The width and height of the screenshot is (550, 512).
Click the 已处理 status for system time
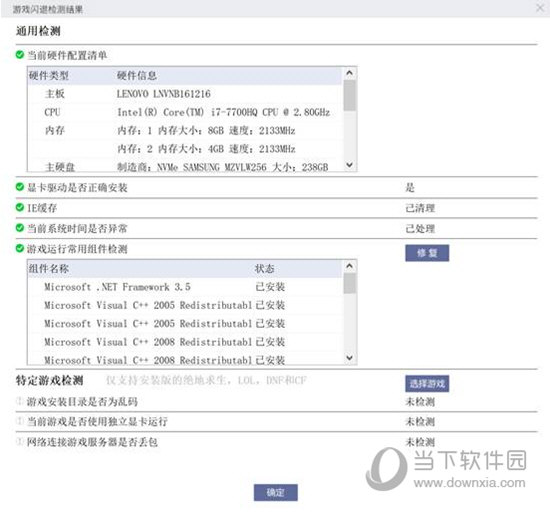click(x=420, y=229)
